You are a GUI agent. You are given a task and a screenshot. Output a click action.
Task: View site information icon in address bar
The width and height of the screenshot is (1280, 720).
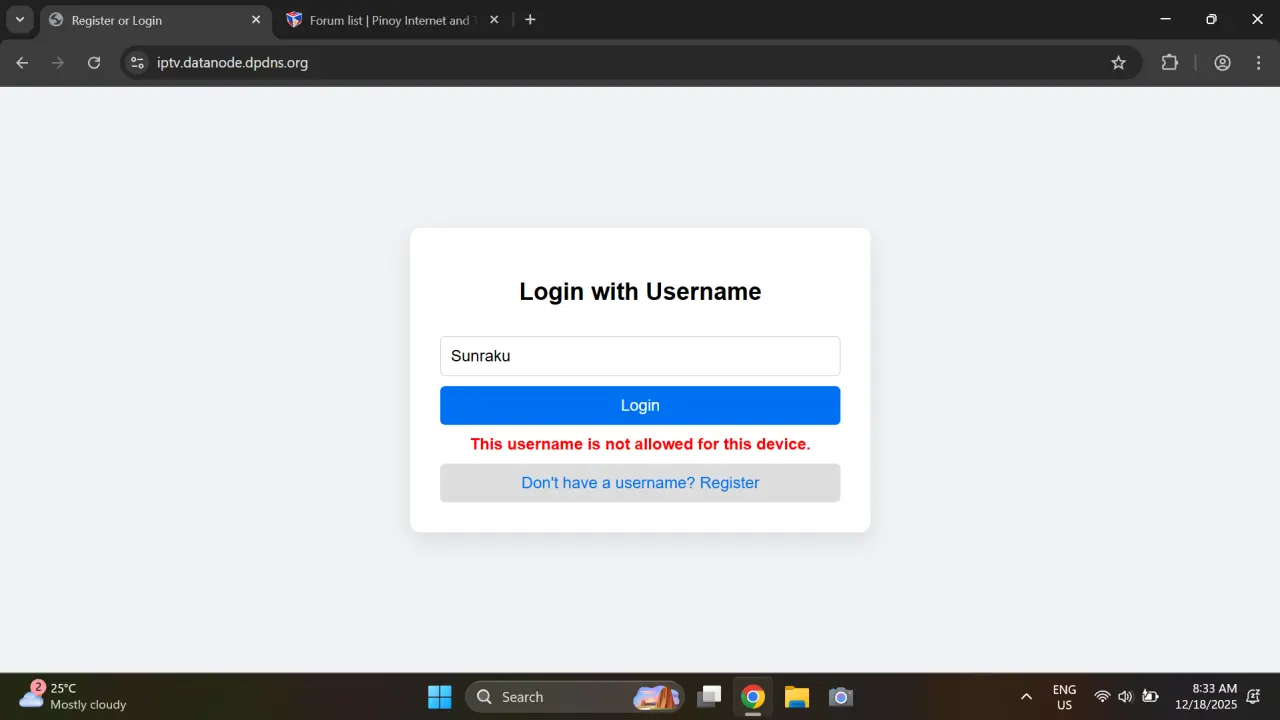[137, 63]
